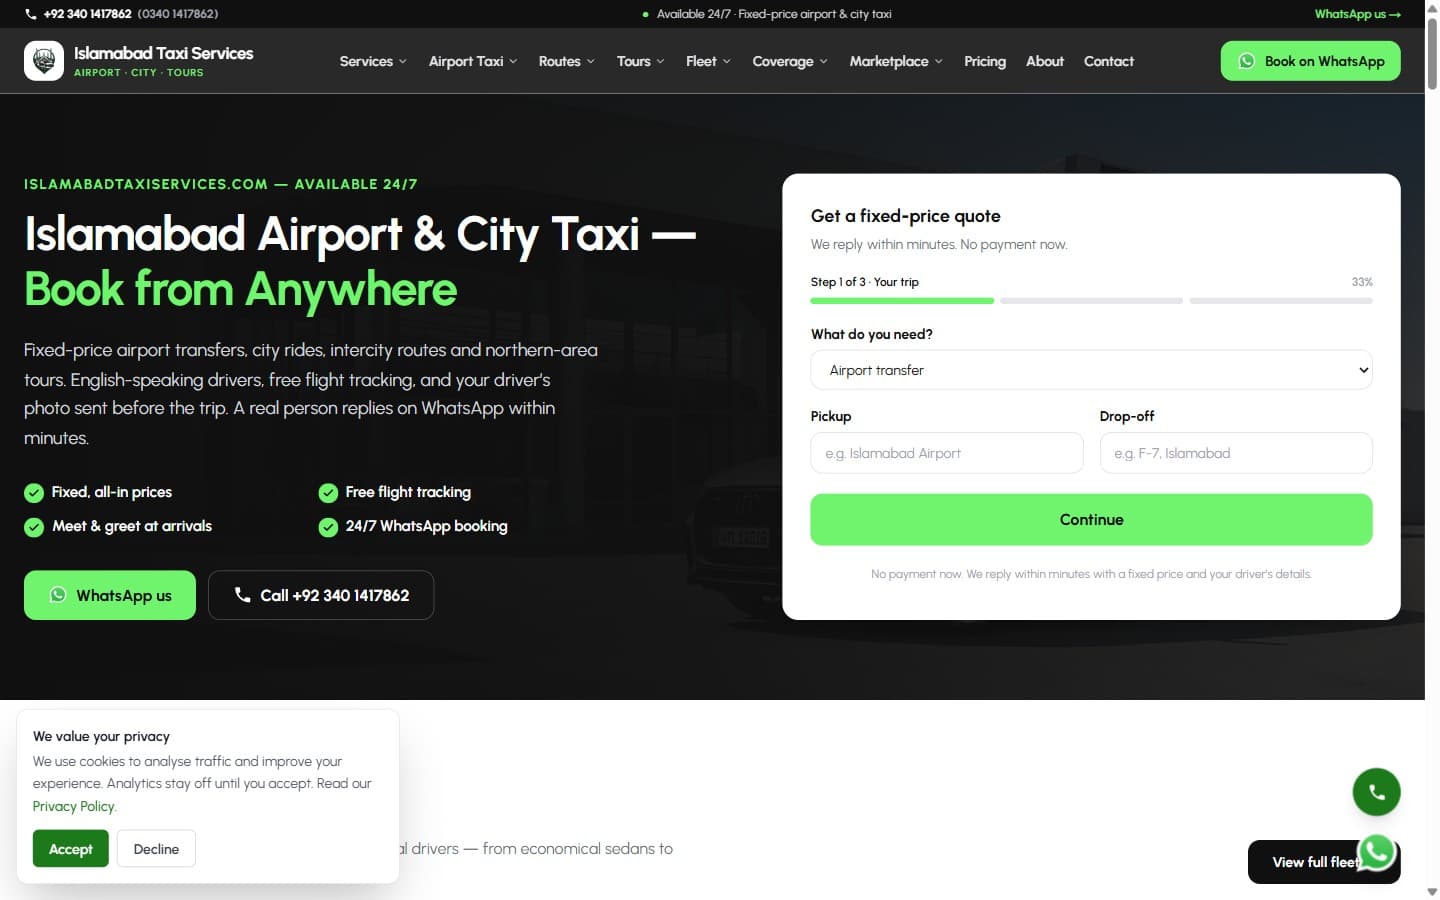
Task: Click the quote form step progress bar
Action: (x=1091, y=300)
